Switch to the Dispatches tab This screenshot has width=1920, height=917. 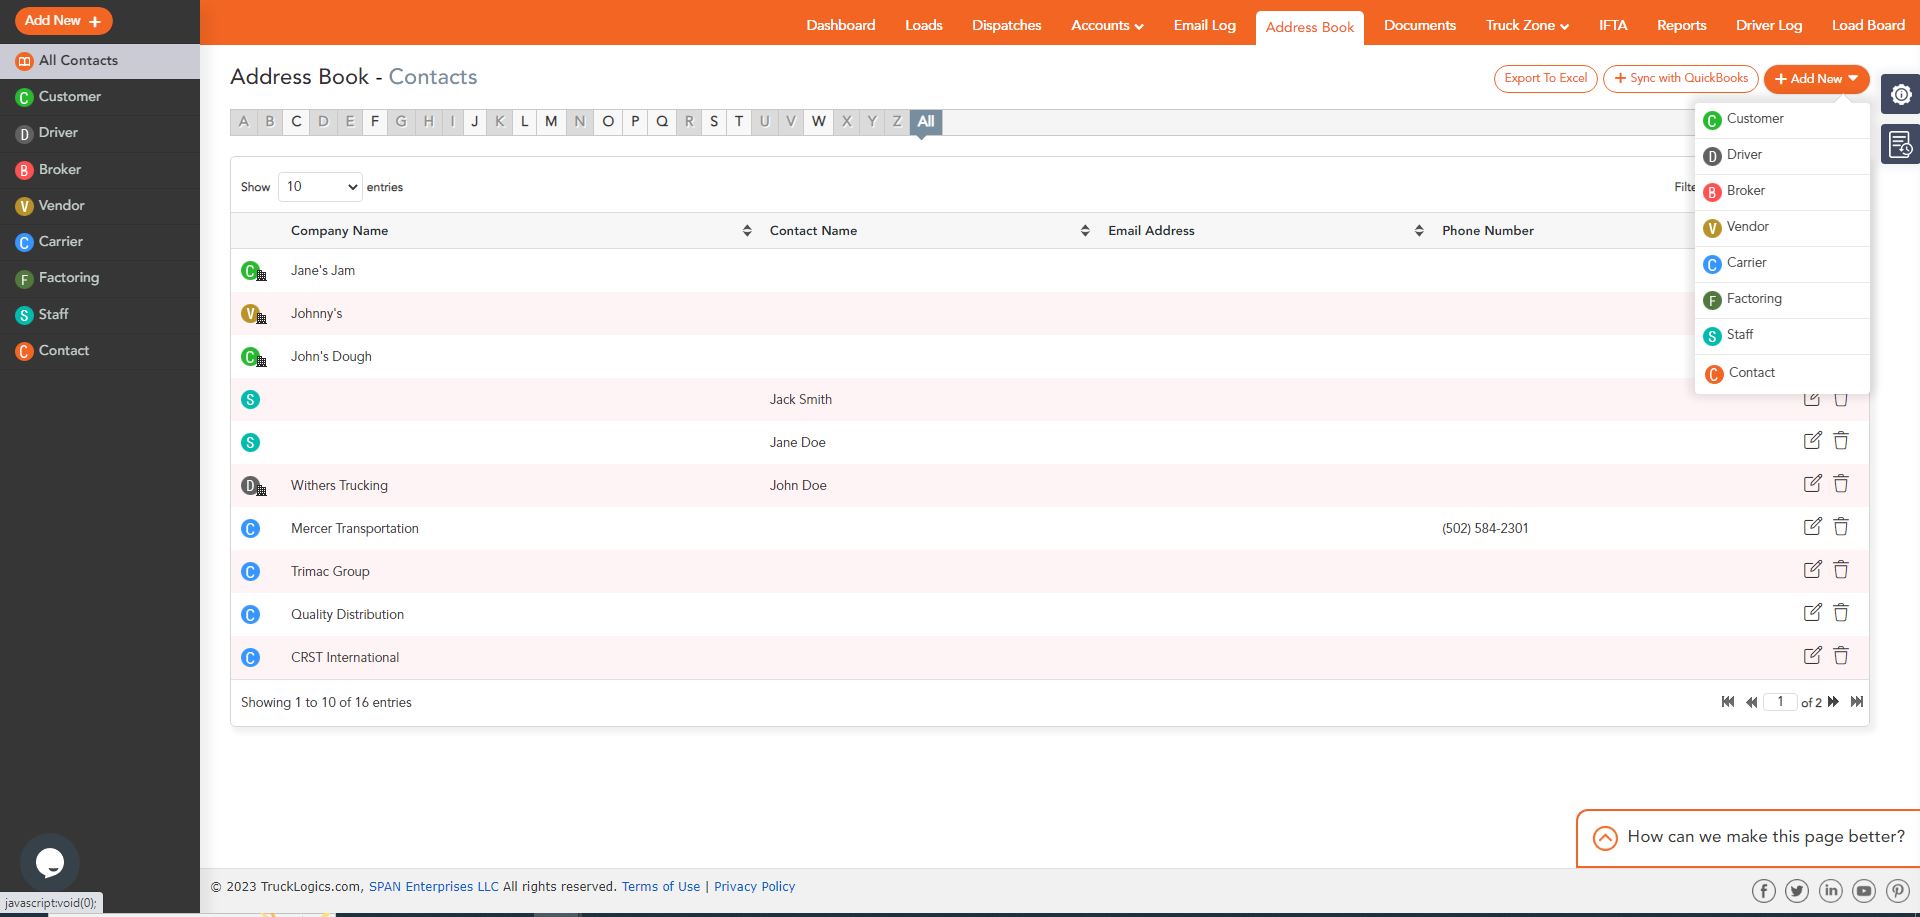[1006, 25]
